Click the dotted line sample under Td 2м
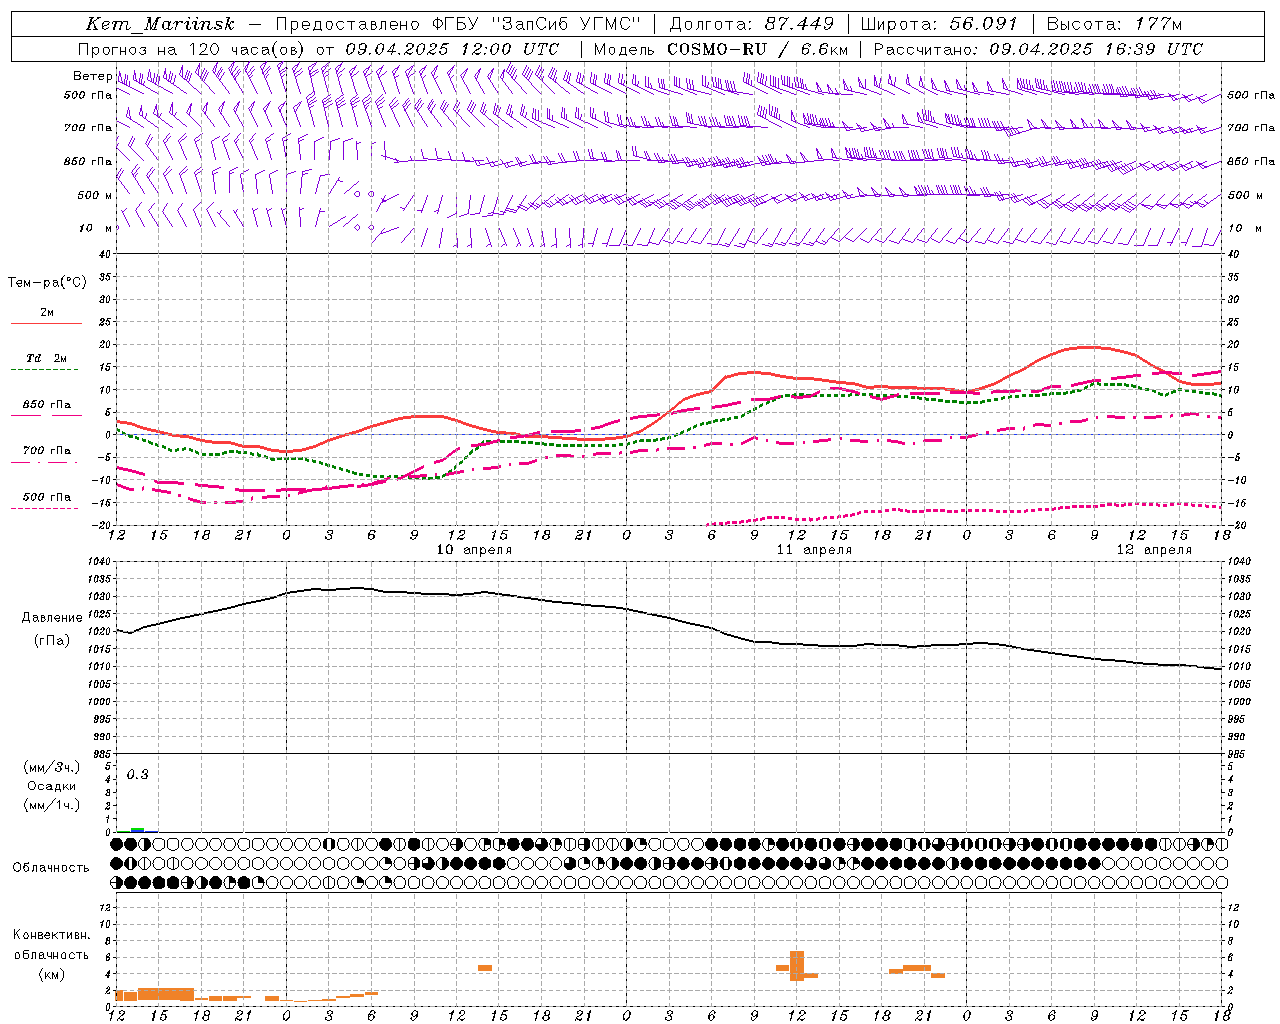 (44, 370)
